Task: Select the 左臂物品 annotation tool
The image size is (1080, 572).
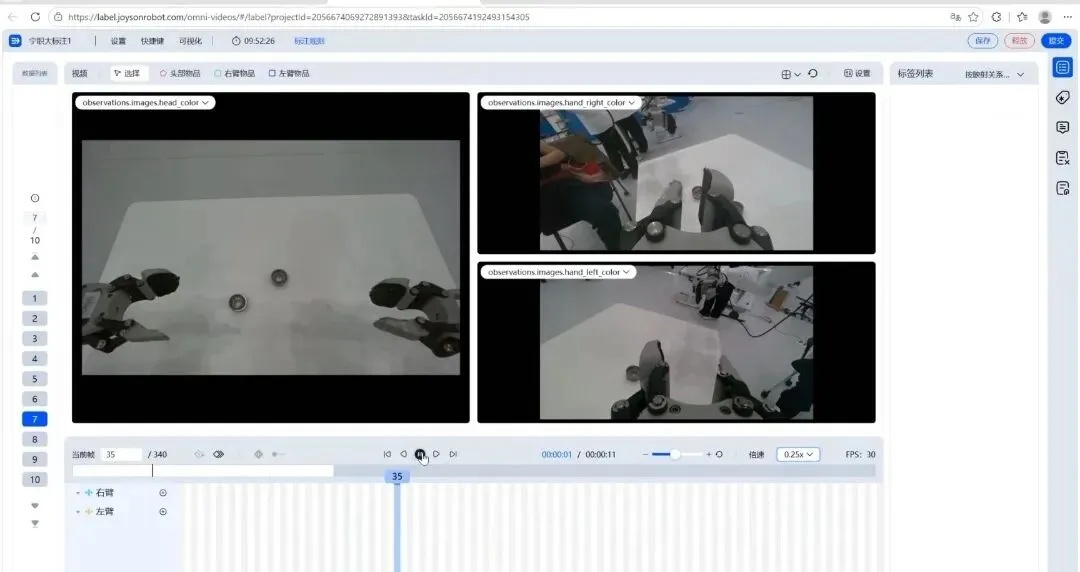Action: 289,73
